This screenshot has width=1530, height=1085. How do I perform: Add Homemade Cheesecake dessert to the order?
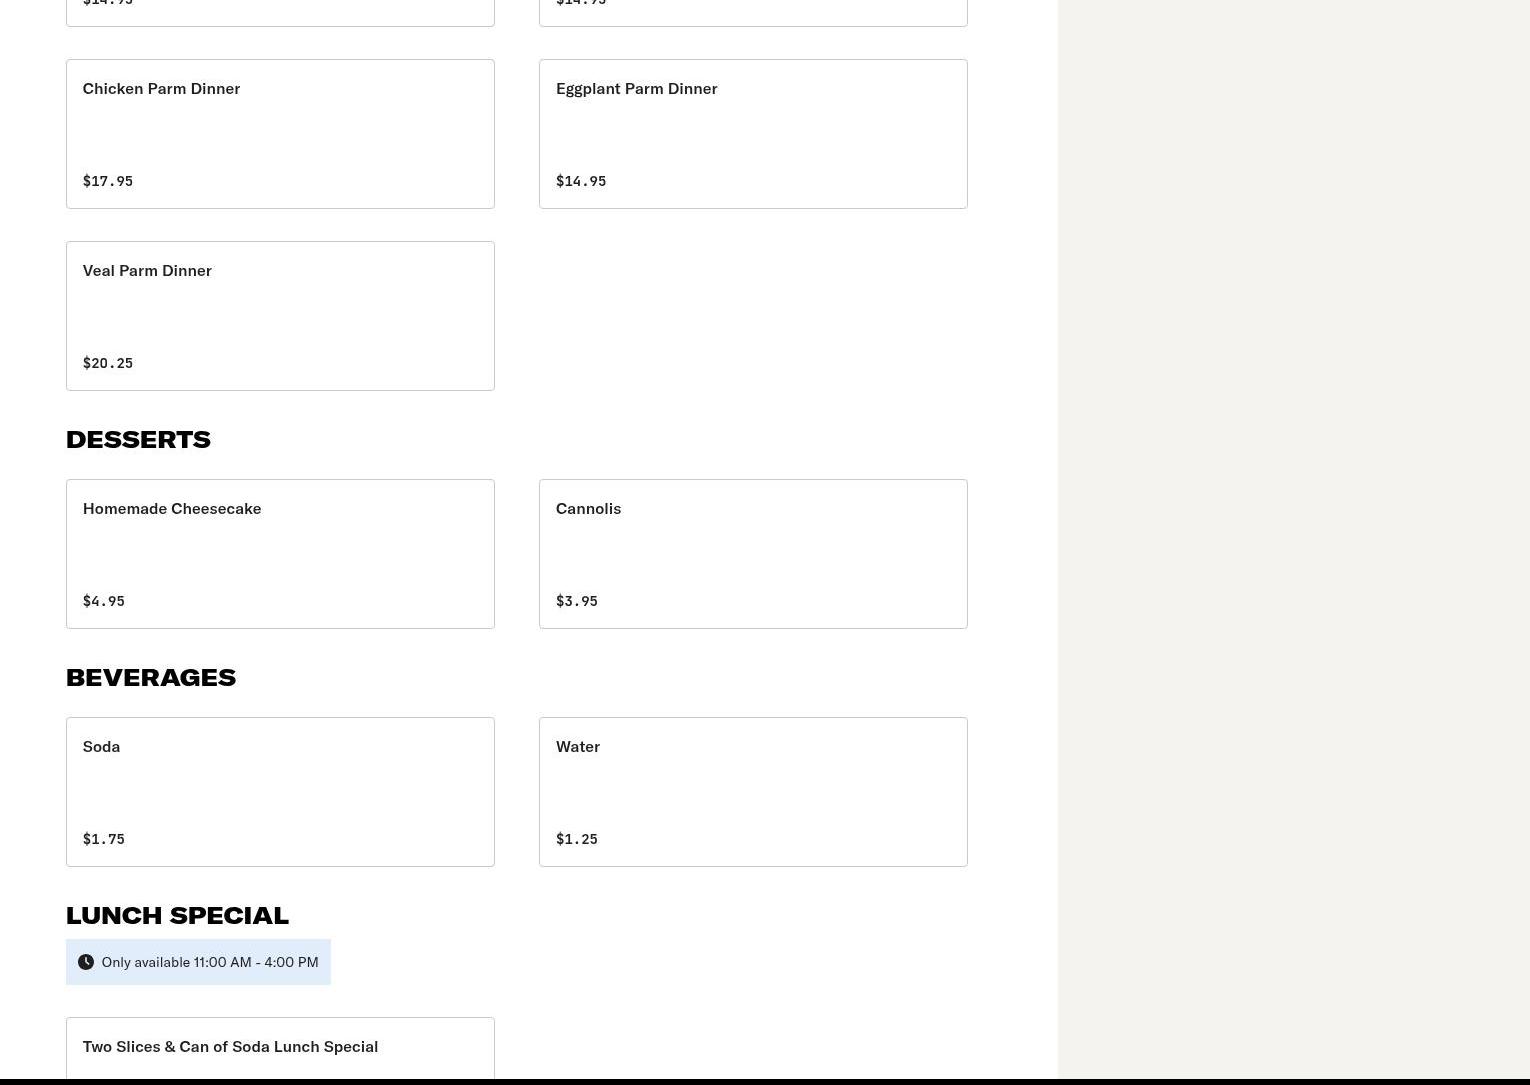[280, 554]
